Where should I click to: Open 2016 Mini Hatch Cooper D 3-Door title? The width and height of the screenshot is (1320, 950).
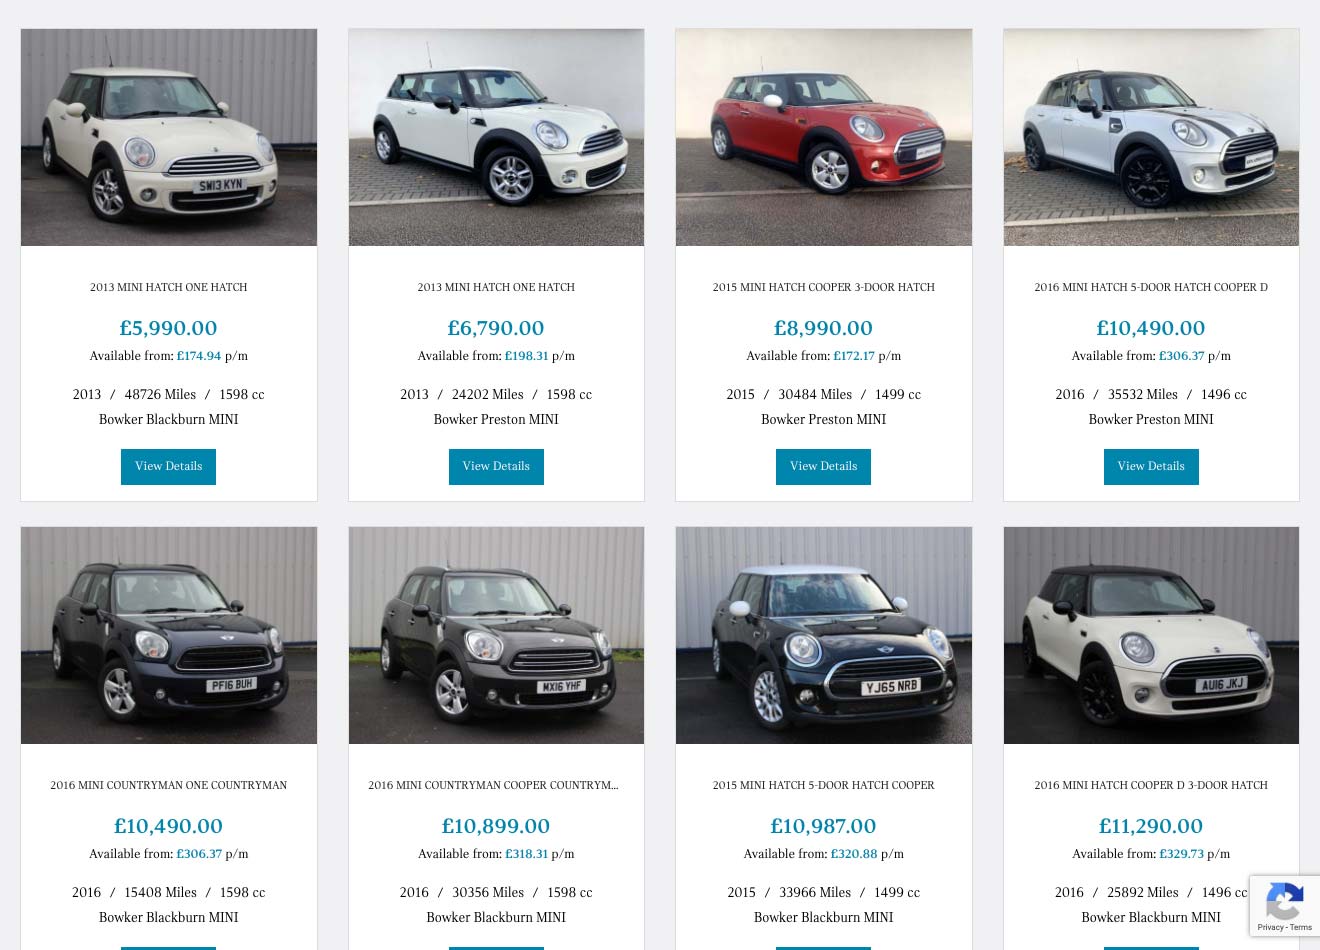pyautogui.click(x=1151, y=786)
